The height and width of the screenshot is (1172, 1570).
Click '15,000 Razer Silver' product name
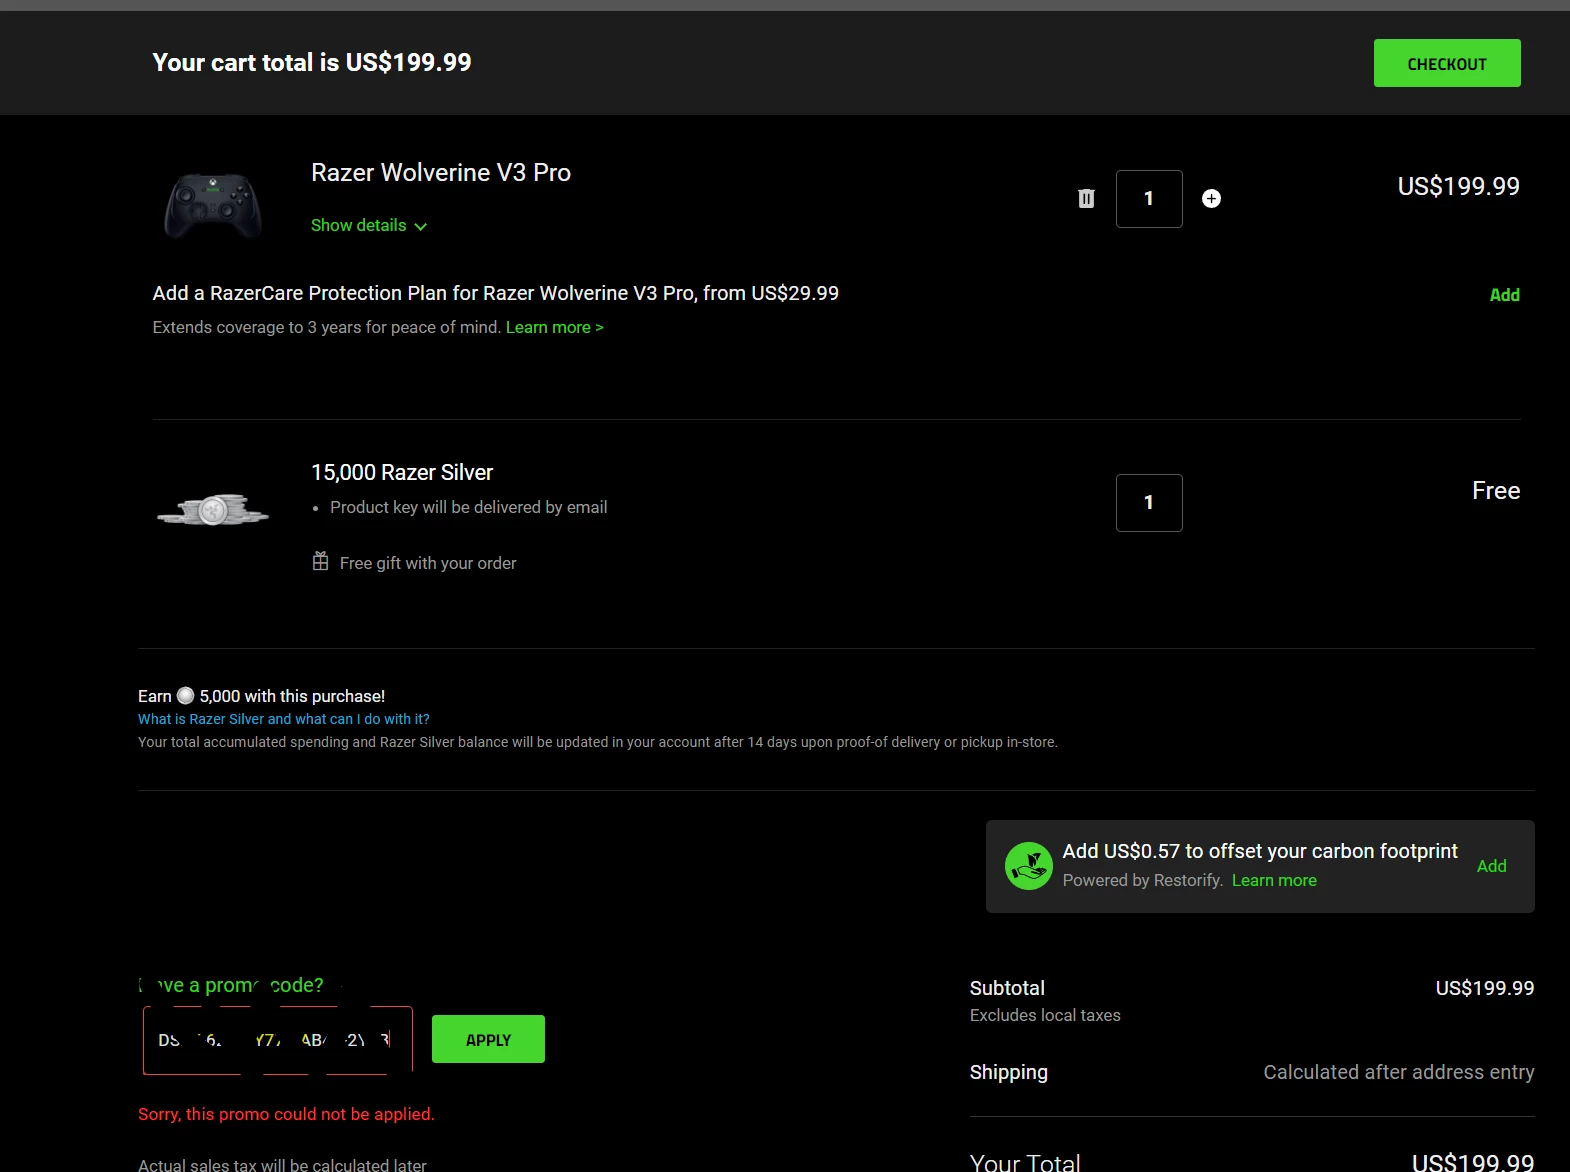tap(402, 472)
